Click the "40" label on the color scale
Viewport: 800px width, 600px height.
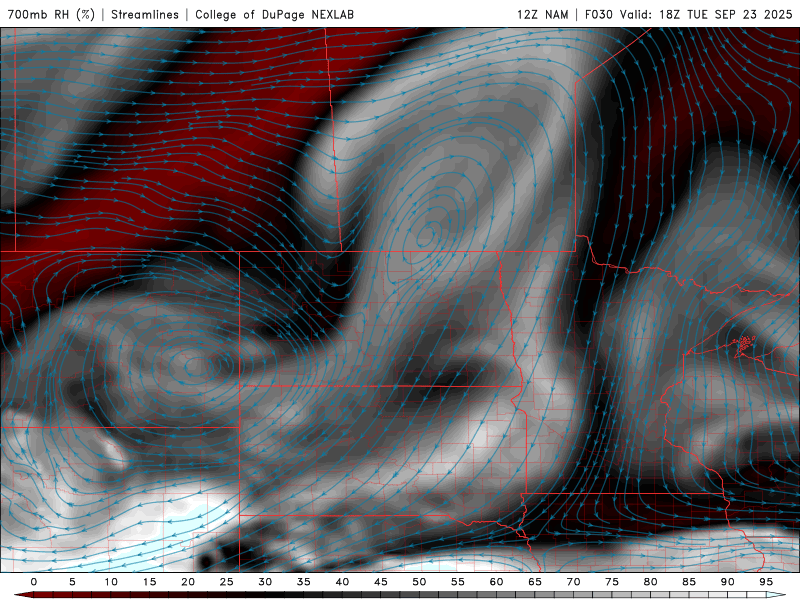[342, 582]
